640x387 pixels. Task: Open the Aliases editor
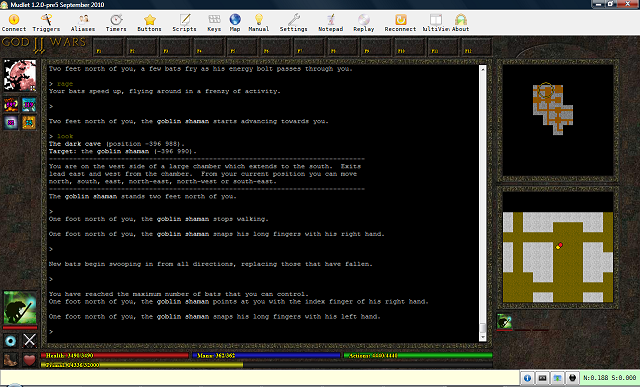tap(83, 23)
